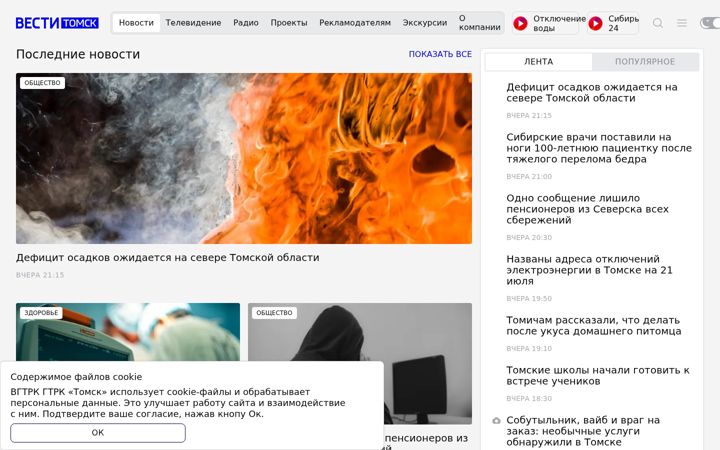The width and height of the screenshot is (720, 450).
Task: Open the Радио menu item
Action: click(246, 22)
